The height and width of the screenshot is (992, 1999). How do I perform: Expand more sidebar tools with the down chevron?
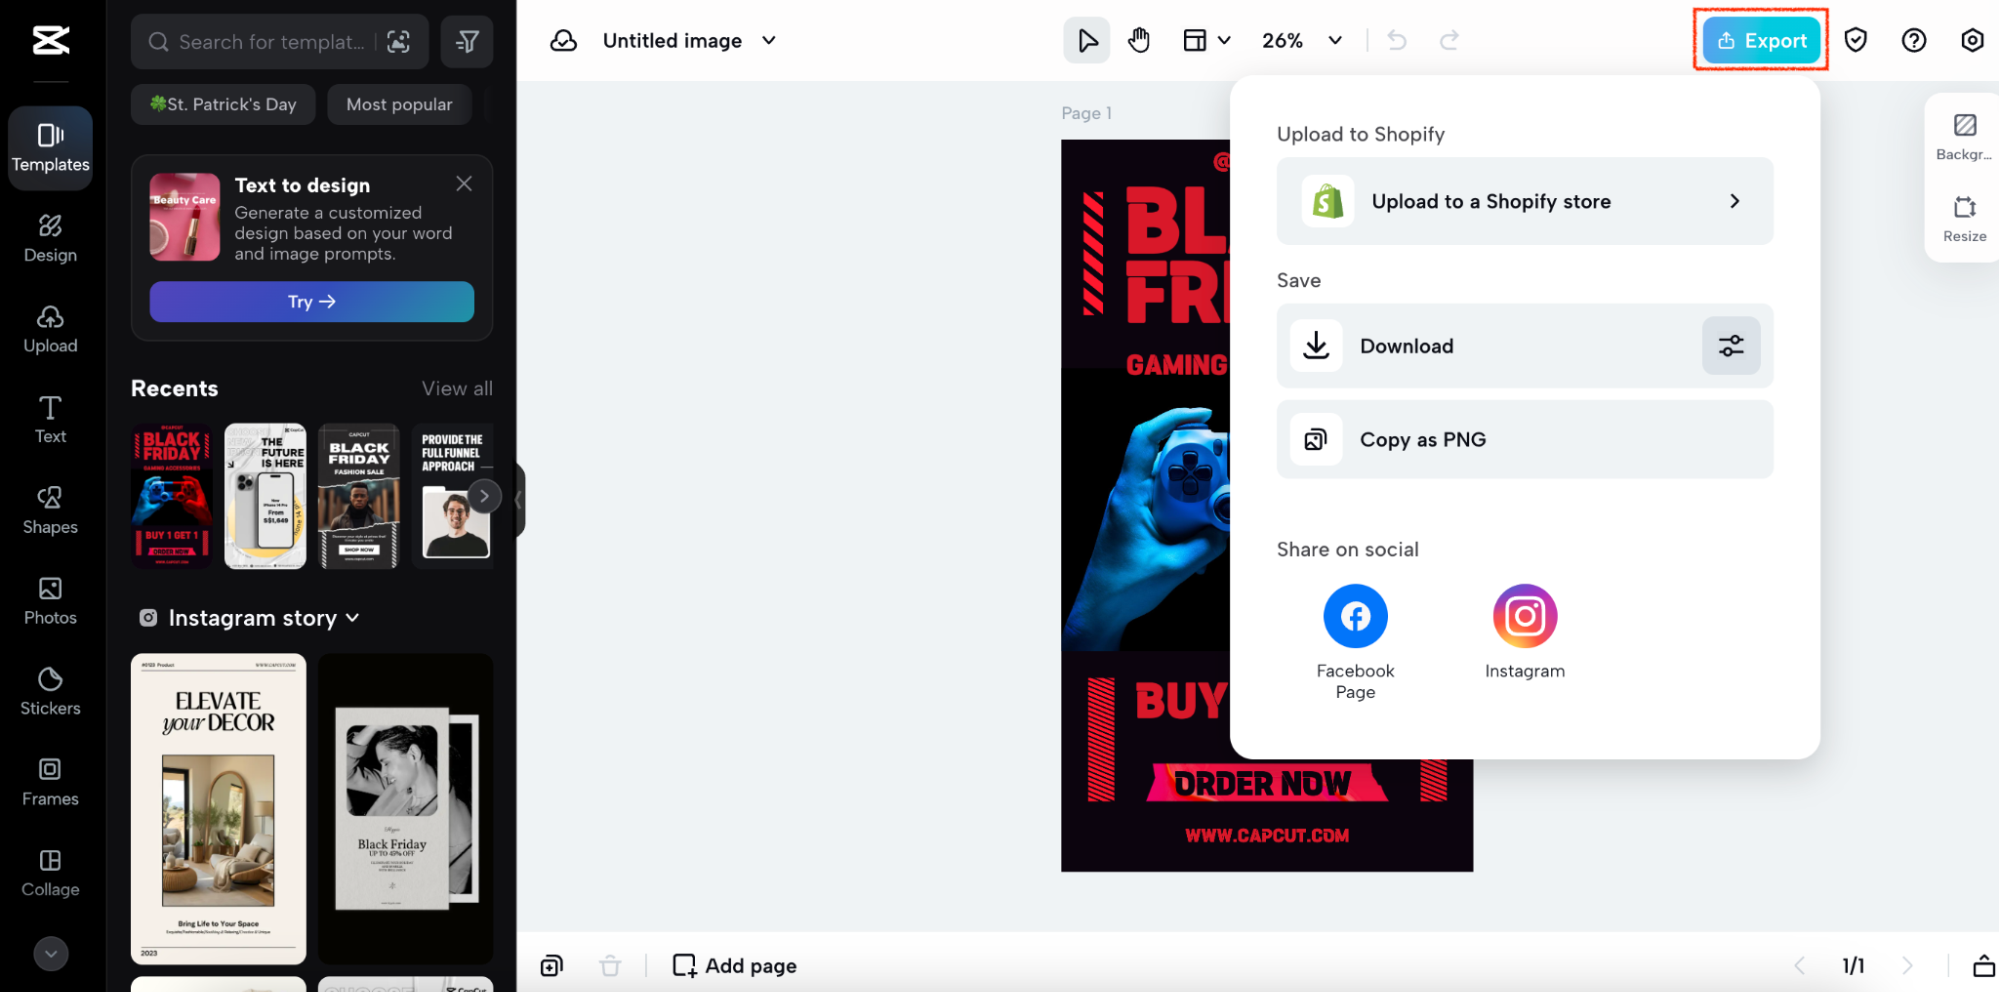click(51, 954)
